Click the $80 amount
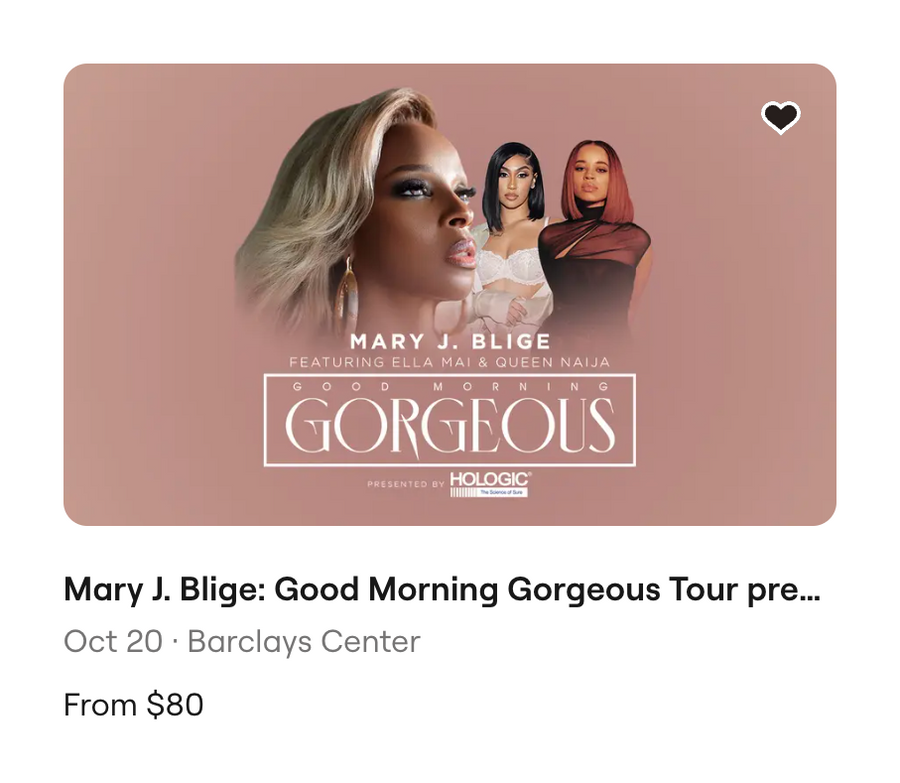 (174, 704)
